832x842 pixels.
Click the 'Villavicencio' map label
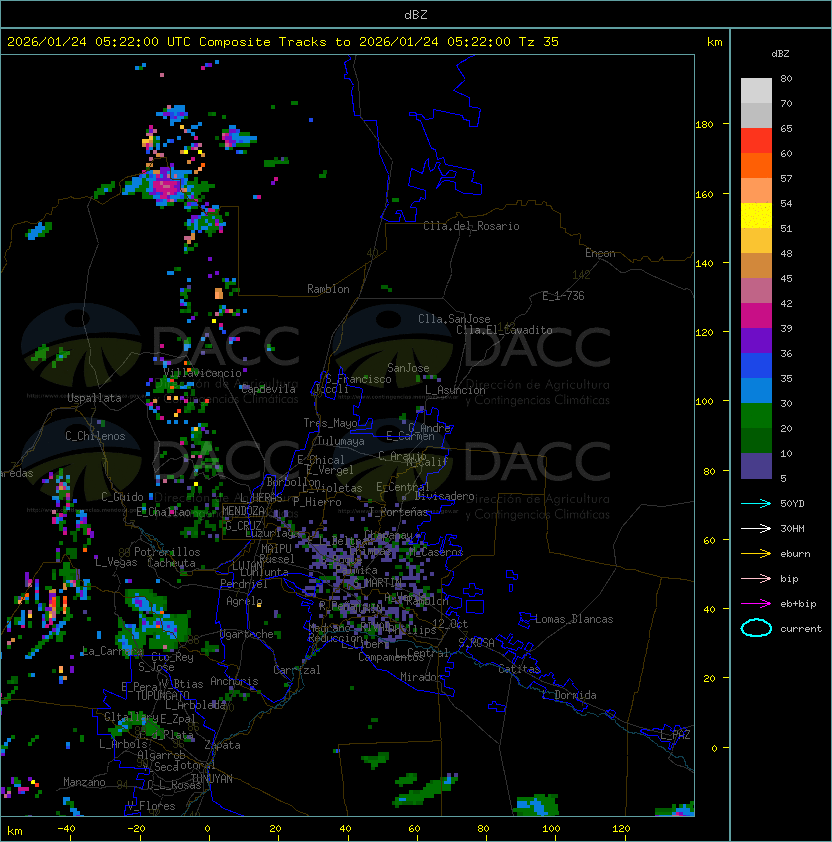click(x=202, y=373)
